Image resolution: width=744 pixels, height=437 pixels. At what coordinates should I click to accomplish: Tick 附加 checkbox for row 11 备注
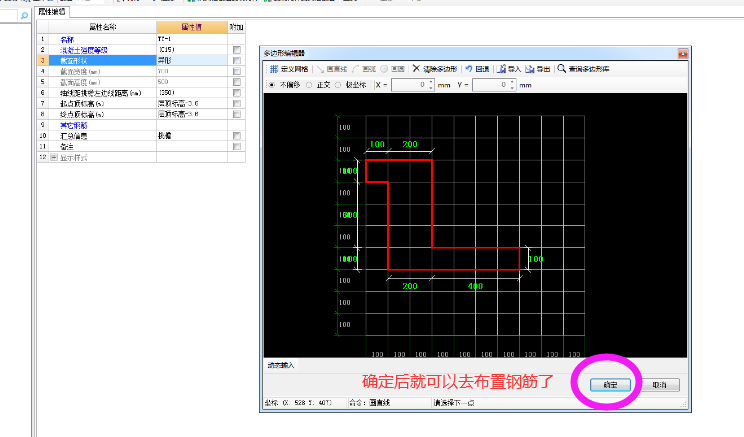[237, 147]
